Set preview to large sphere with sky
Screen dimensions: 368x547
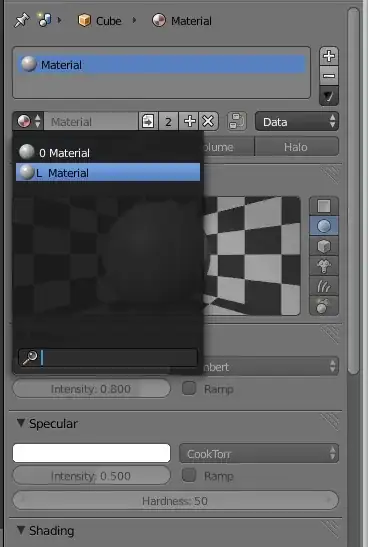[x=324, y=306]
